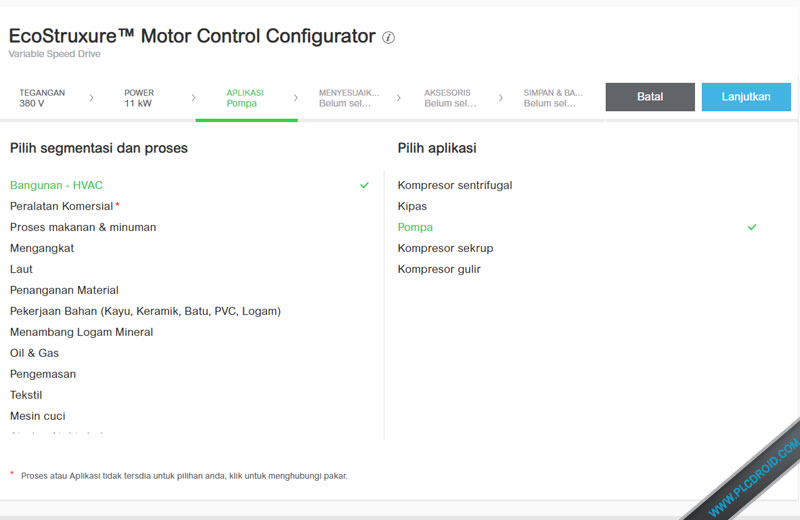The width and height of the screenshot is (800, 520).
Task: Click chevron arrow after TEGANGAN step
Action: click(91, 97)
